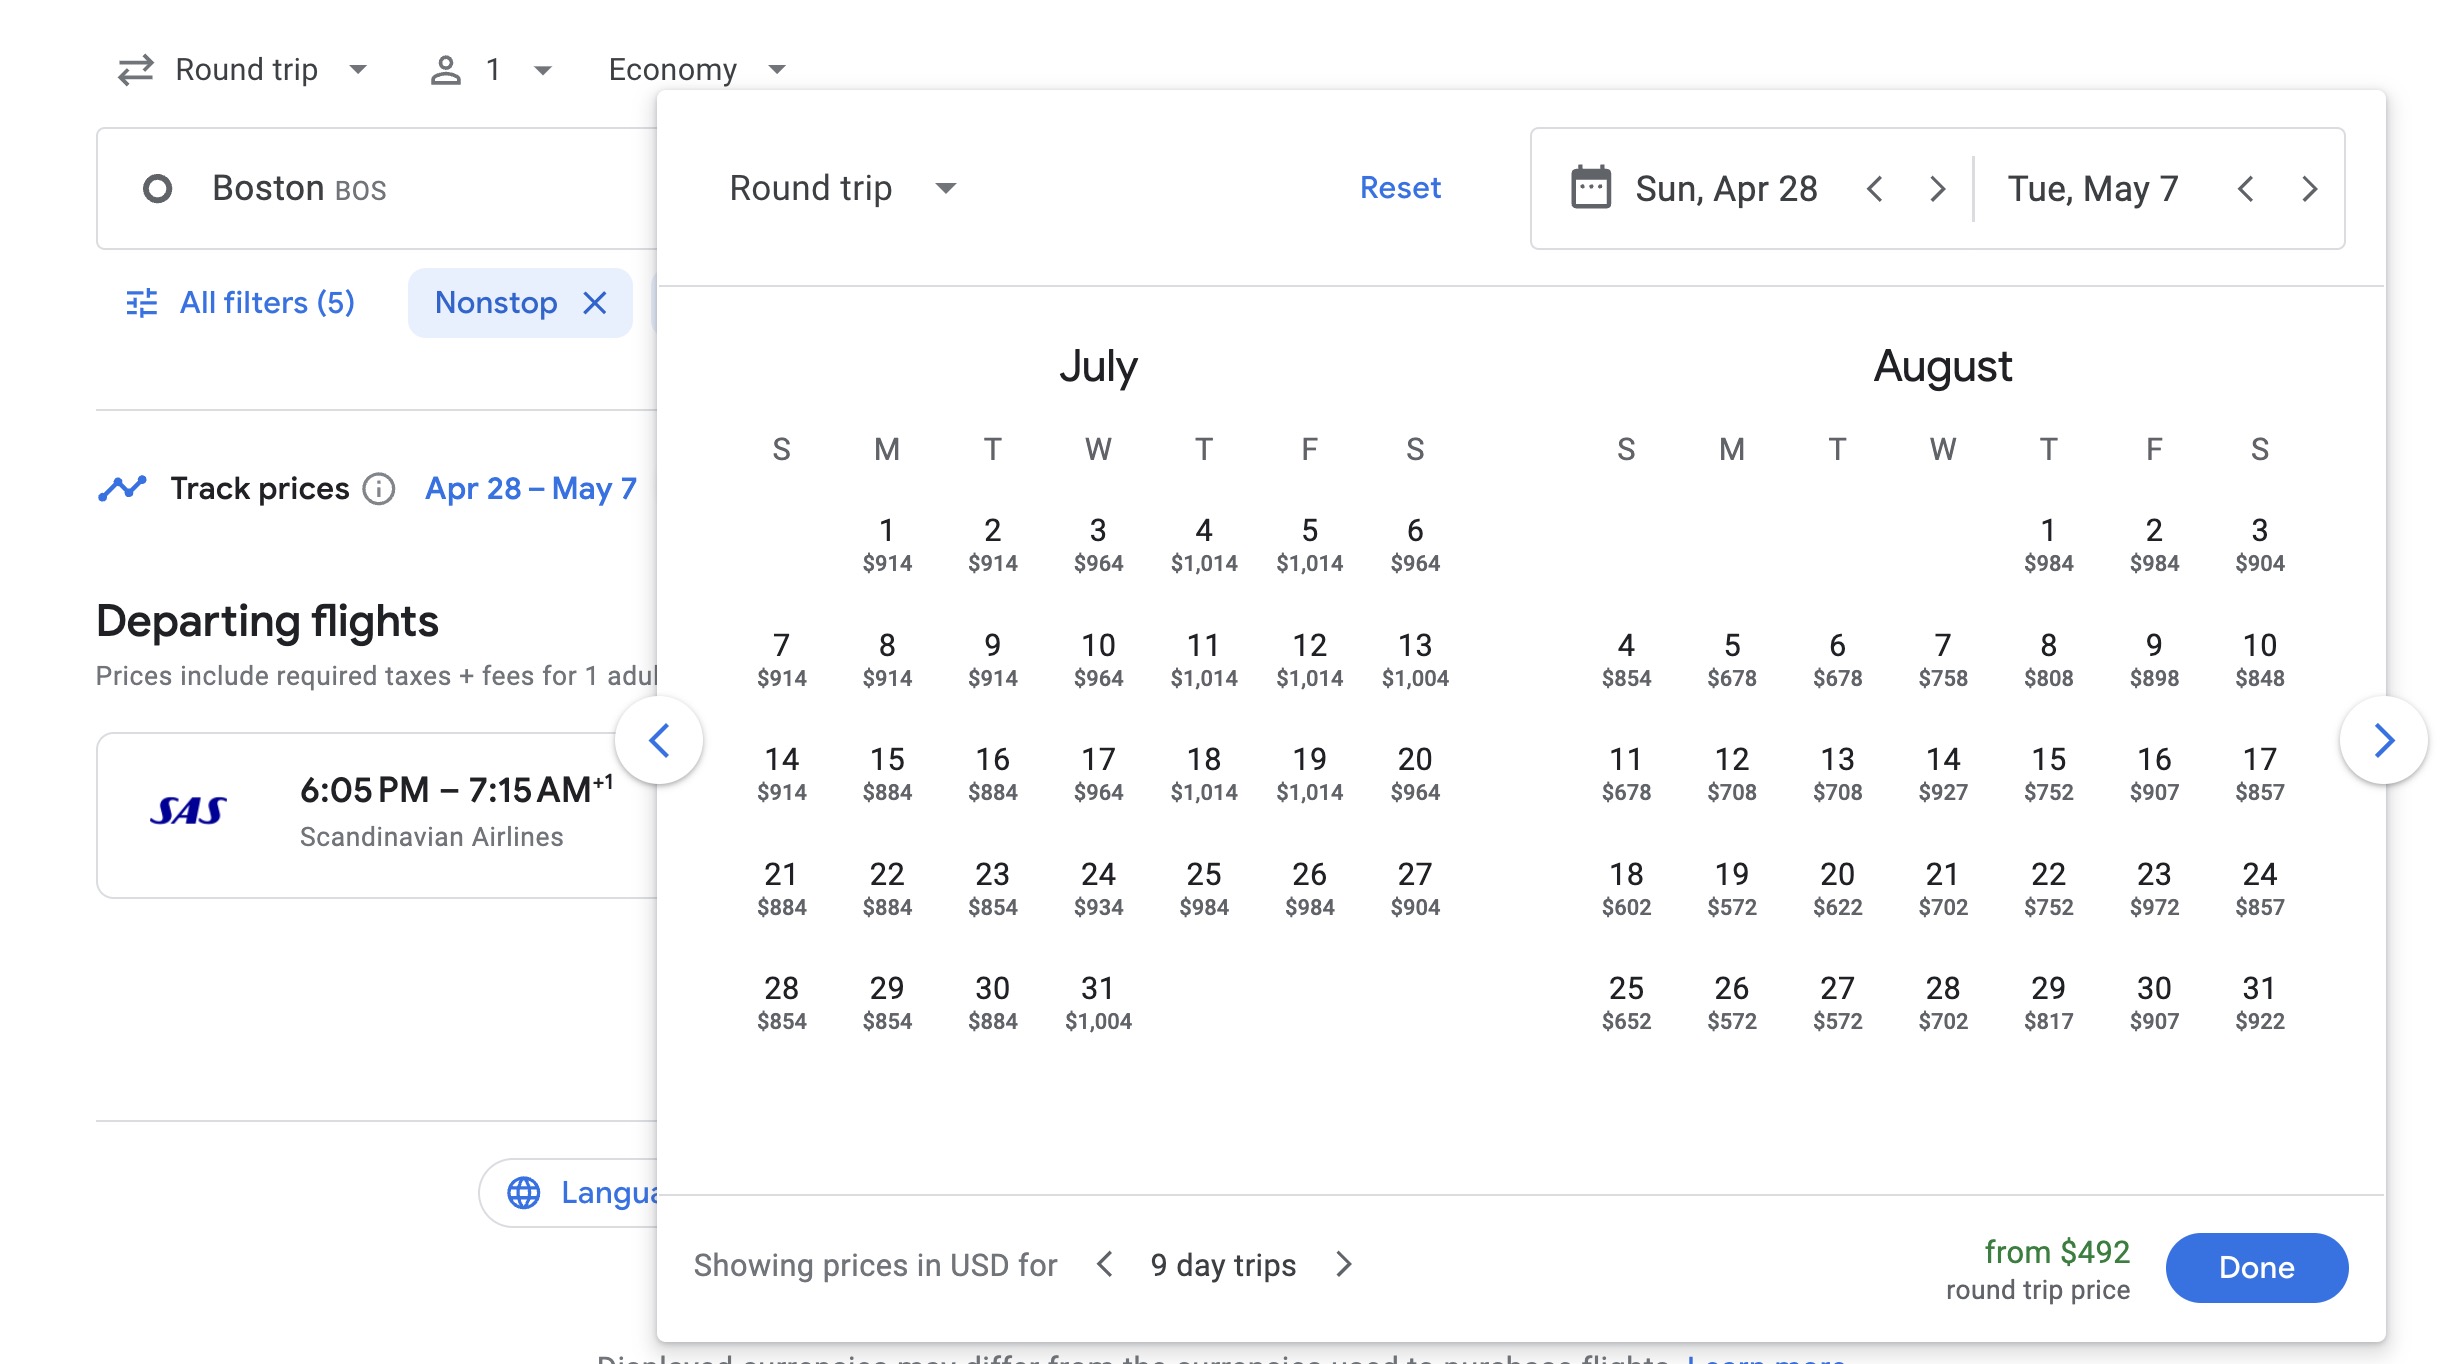Go to the previous calendar month
The height and width of the screenshot is (1364, 2462).
pyautogui.click(x=659, y=741)
